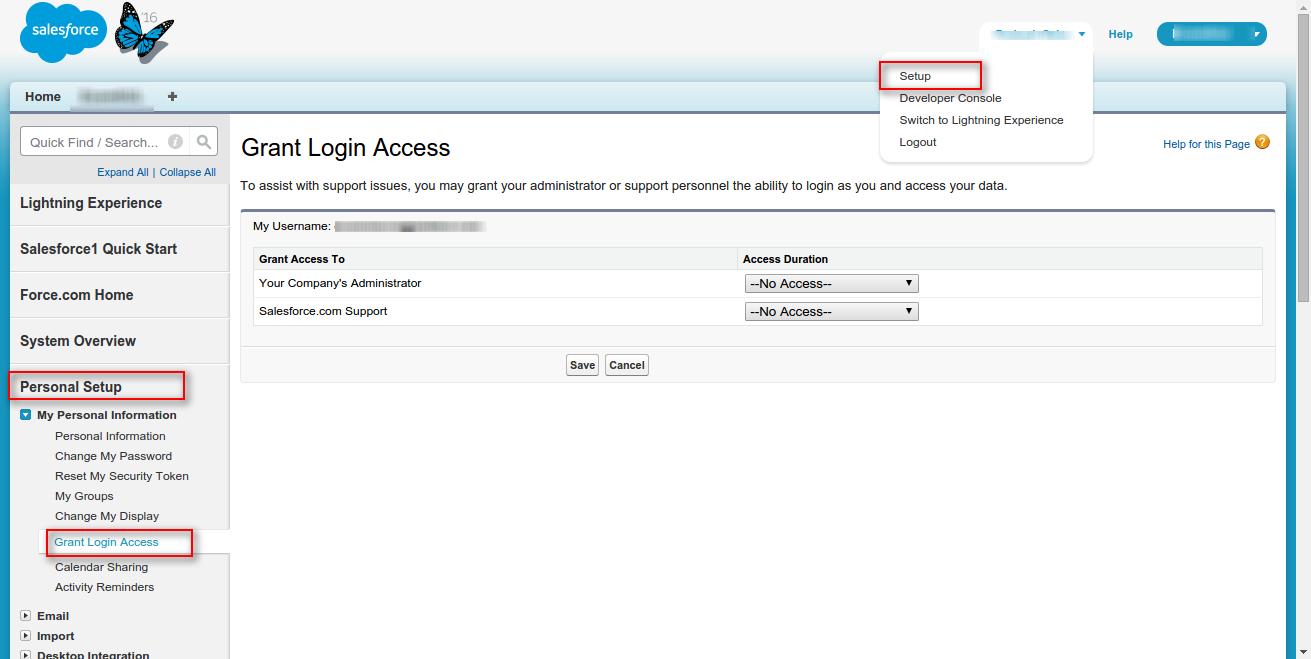Click the butterfly '16 release logo
The width and height of the screenshot is (1311, 659).
143,33
